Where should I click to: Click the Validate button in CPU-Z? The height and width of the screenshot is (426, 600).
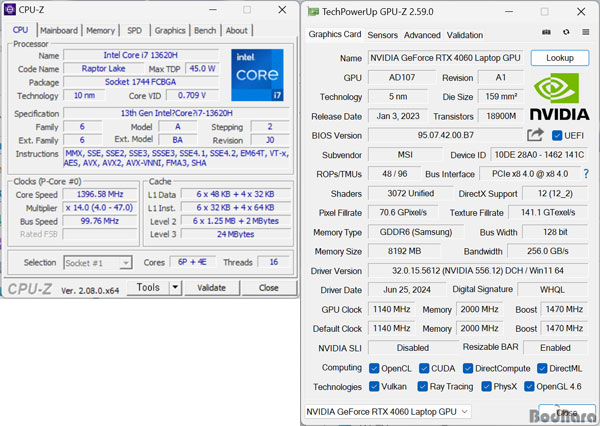click(212, 288)
